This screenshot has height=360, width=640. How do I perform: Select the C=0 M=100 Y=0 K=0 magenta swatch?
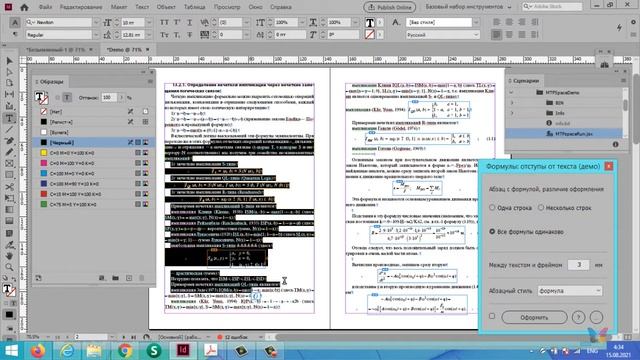click(94, 163)
